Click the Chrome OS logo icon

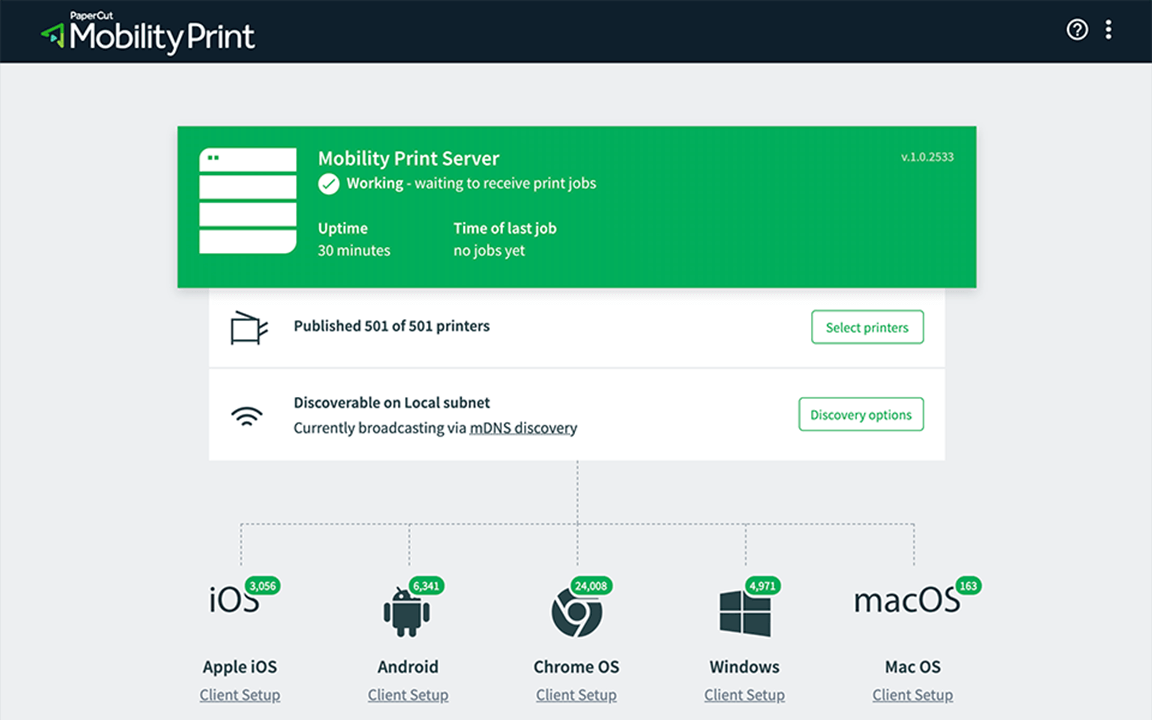click(577, 611)
